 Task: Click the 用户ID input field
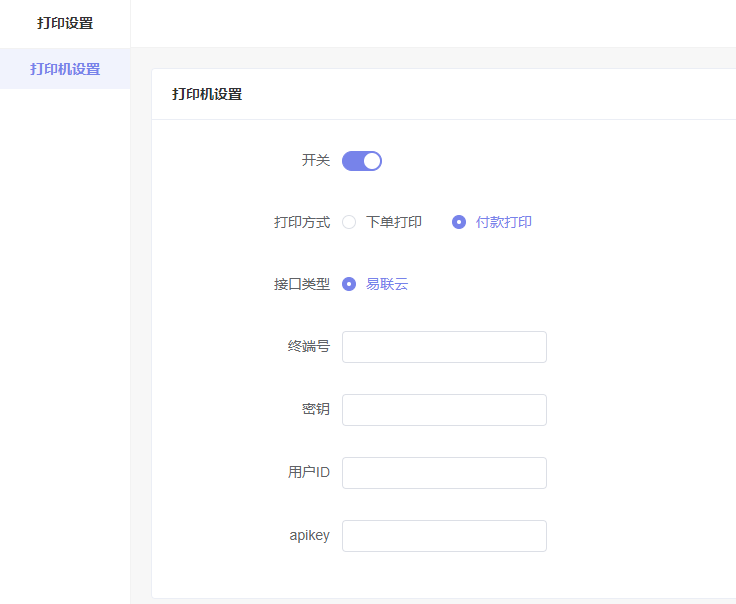(x=444, y=473)
